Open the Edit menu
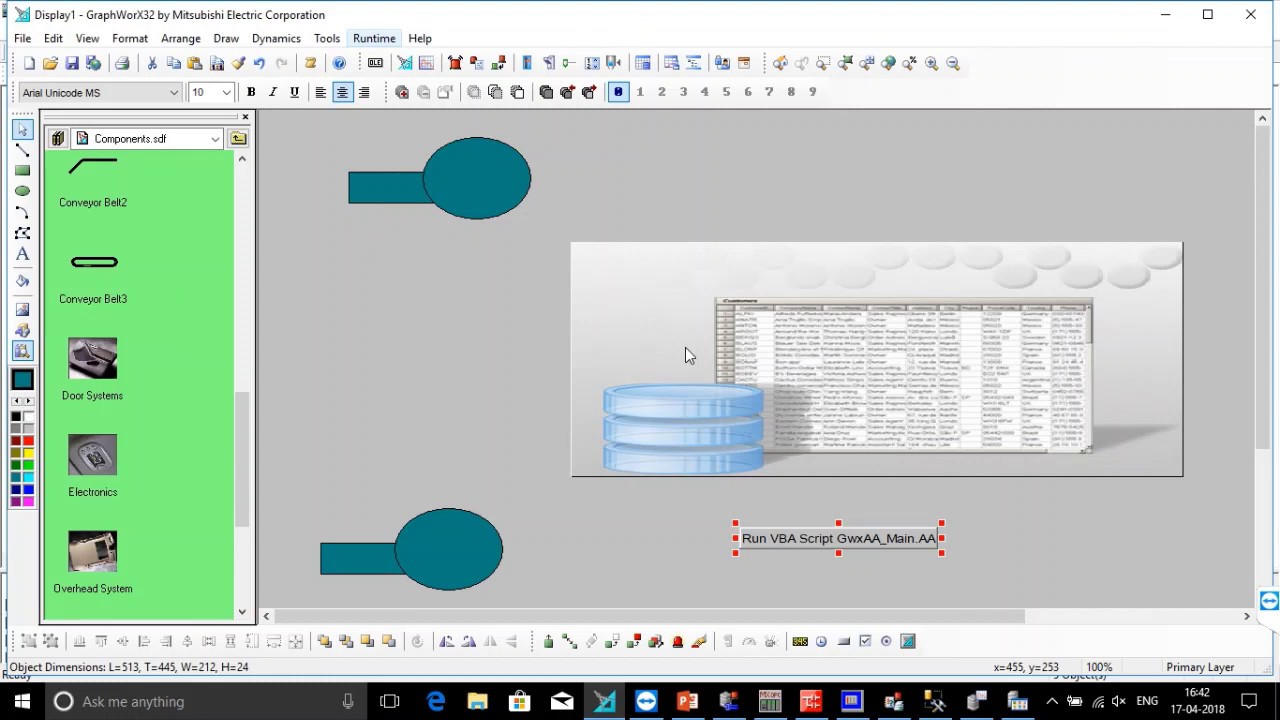Image resolution: width=1280 pixels, height=720 pixels. point(53,38)
